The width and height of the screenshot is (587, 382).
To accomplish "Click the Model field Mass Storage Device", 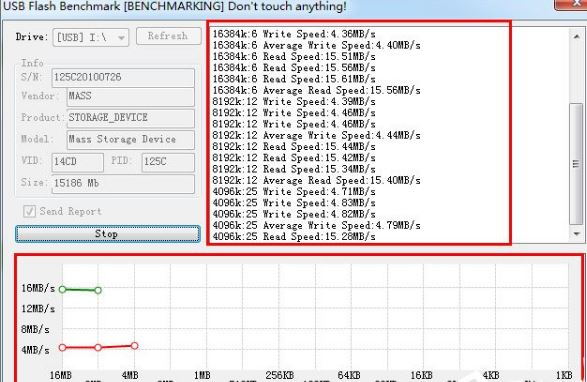I will (x=131, y=139).
